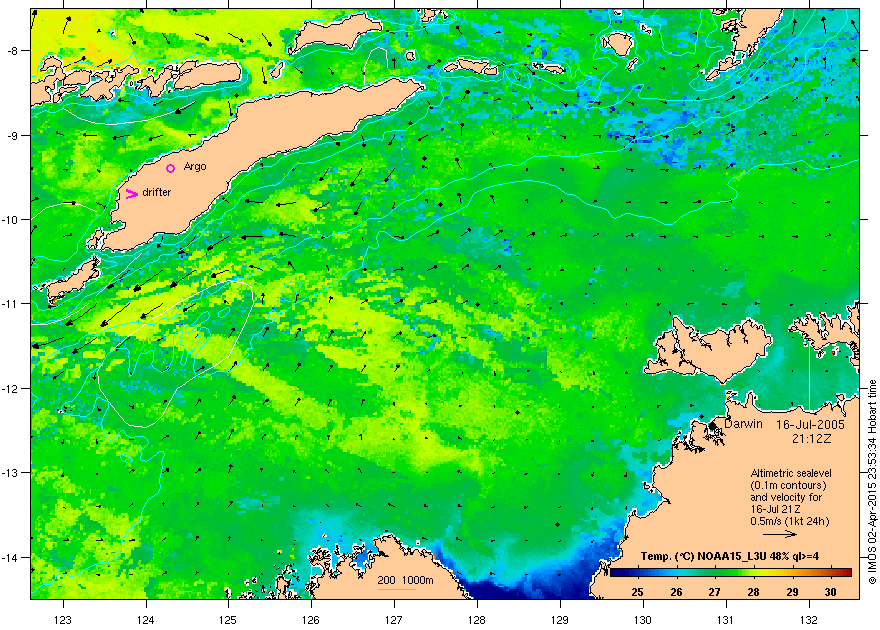Click the Darwin label

tap(743, 424)
